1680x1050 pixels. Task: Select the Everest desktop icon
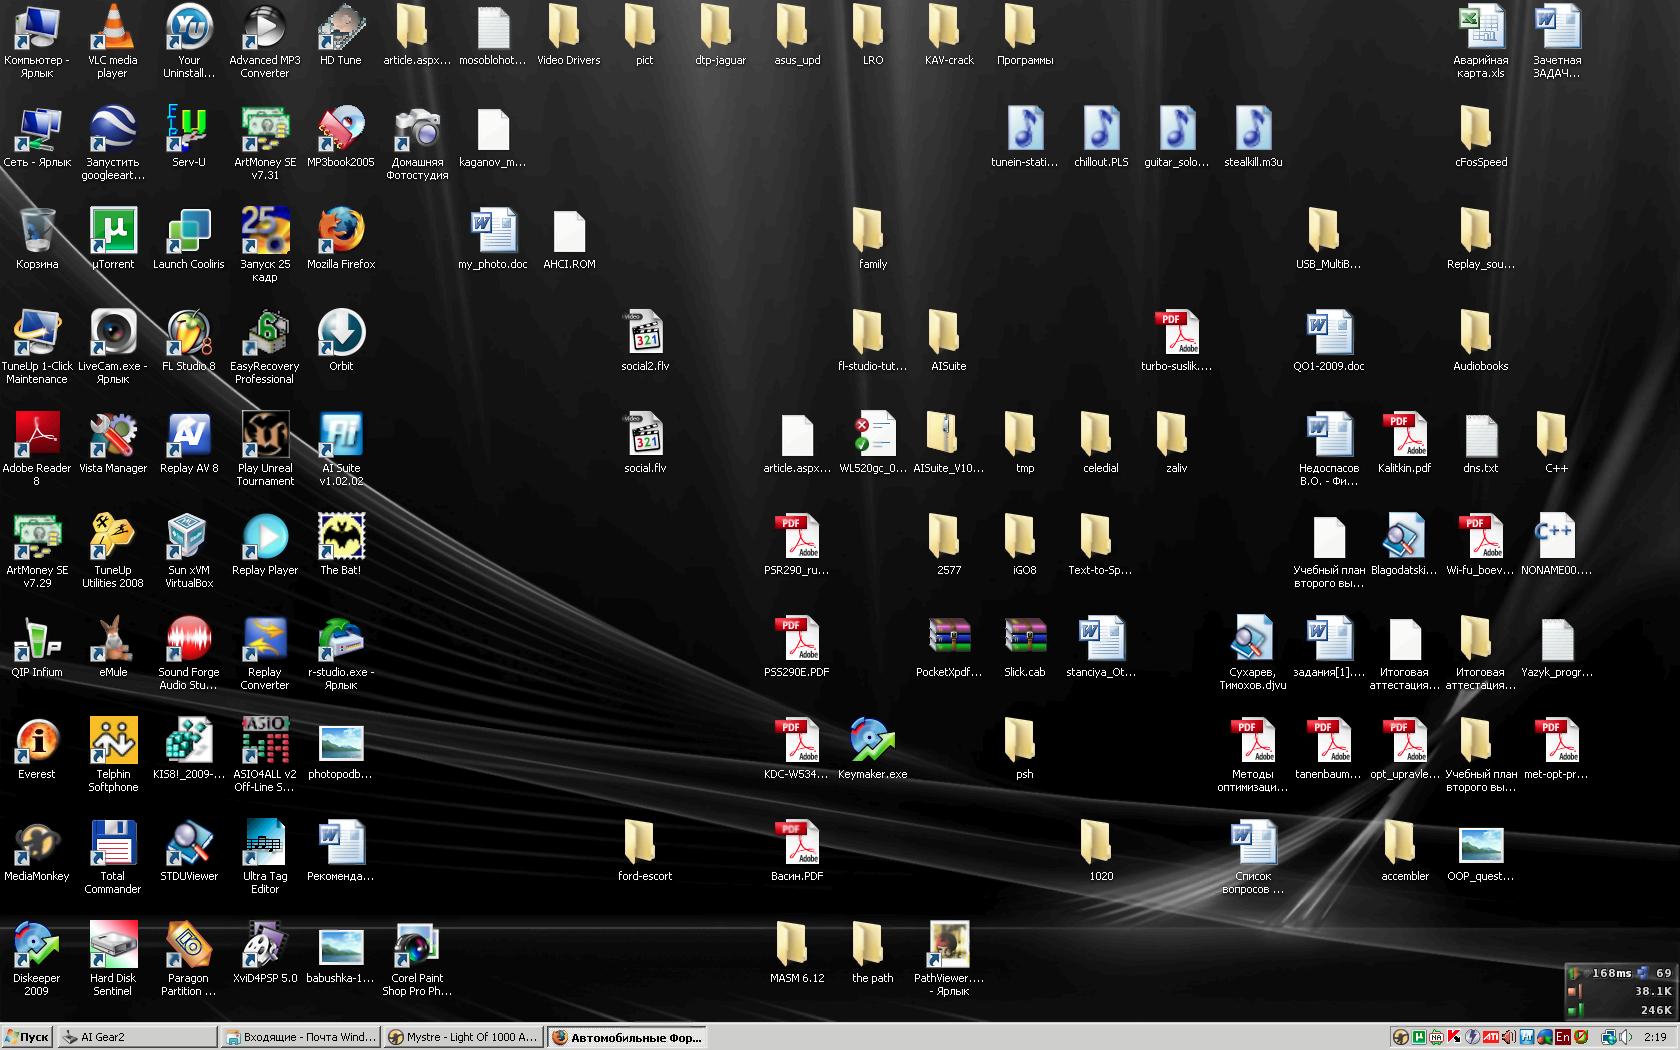[37, 743]
